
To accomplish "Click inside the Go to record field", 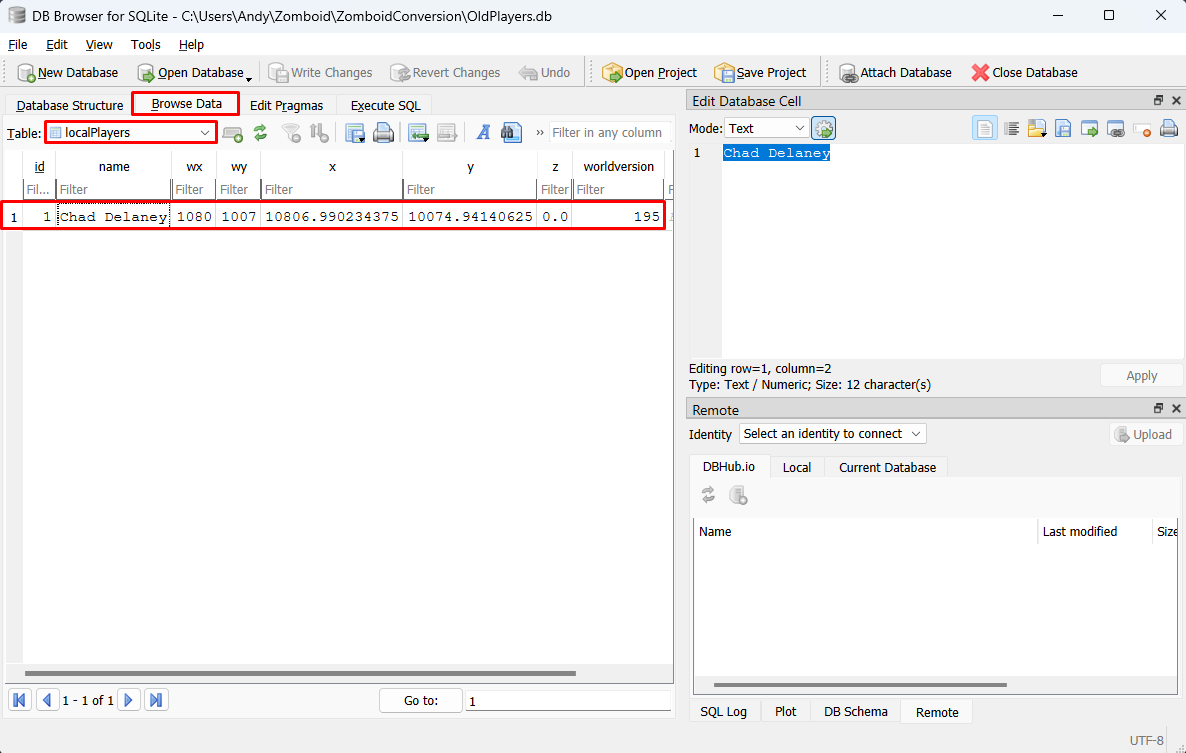I will (567, 700).
